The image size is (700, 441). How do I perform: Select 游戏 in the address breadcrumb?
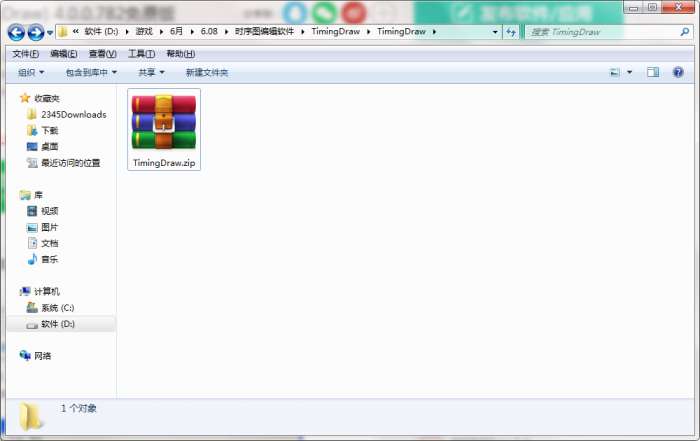144,32
